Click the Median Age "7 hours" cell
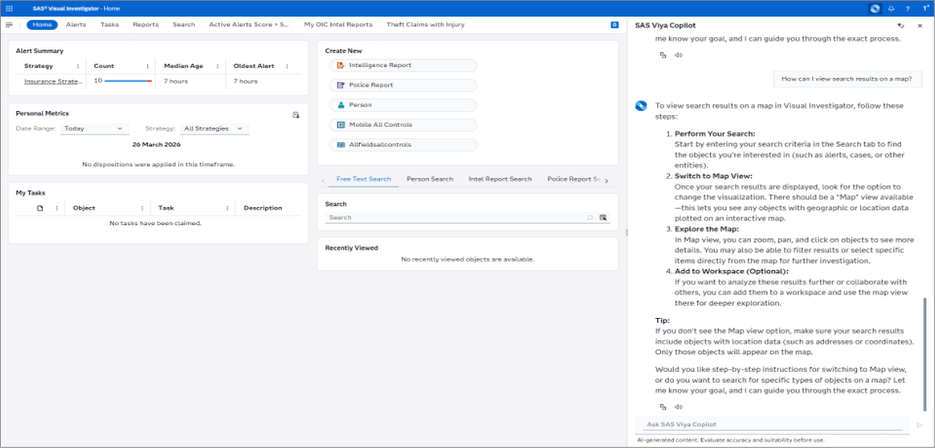Viewport: 935px width, 448px height. click(x=174, y=81)
